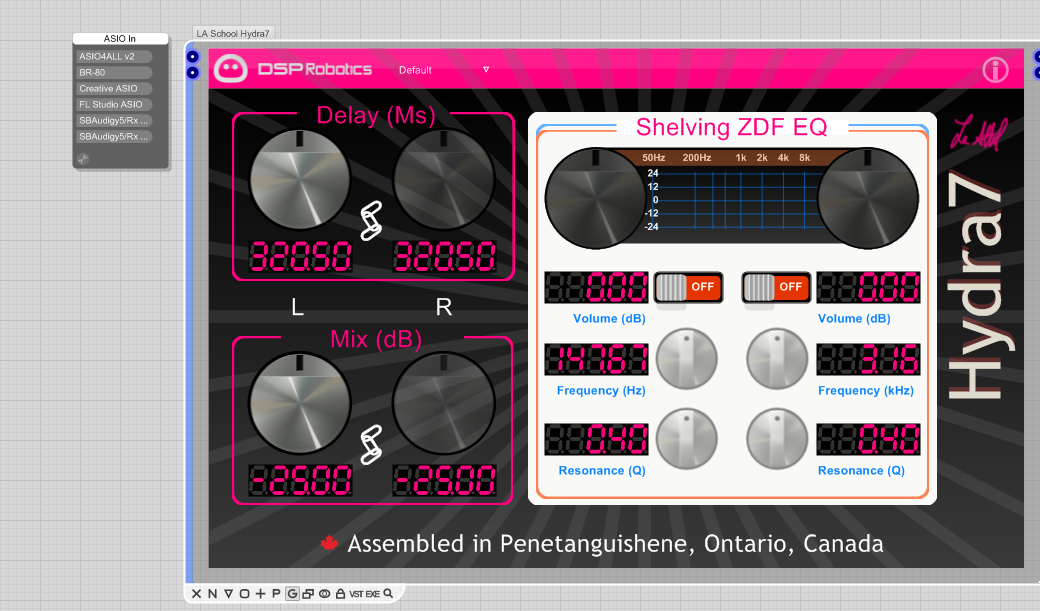Click the right Volume (dB) readout

click(x=868, y=287)
